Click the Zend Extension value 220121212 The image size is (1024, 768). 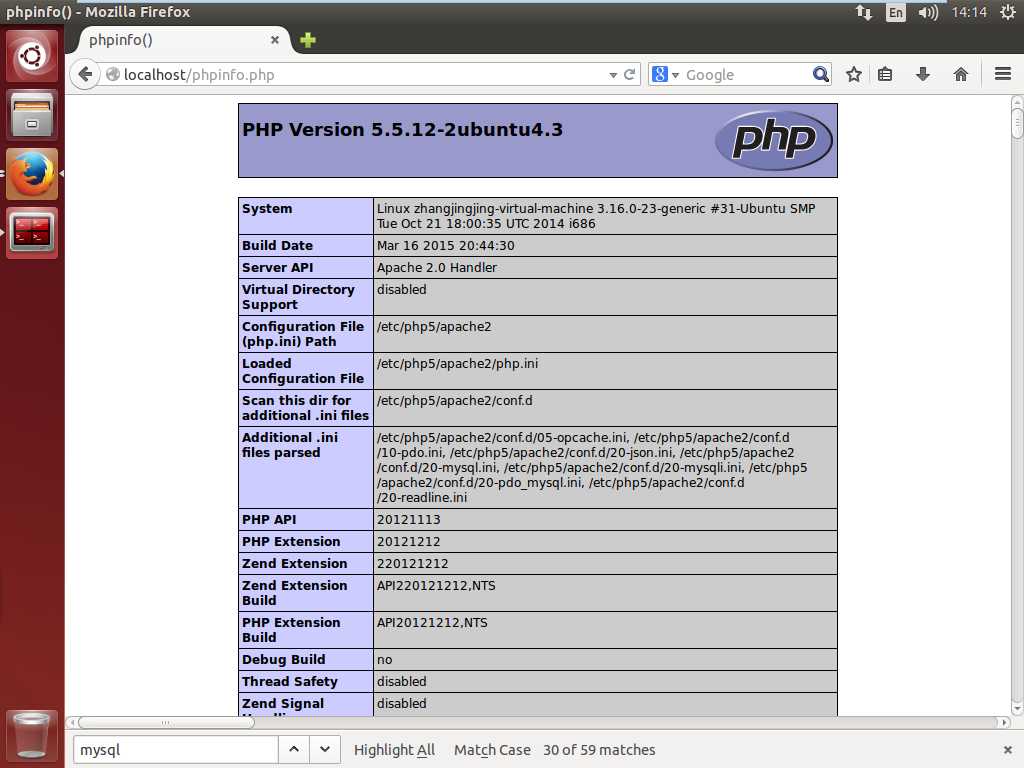pyautogui.click(x=412, y=564)
